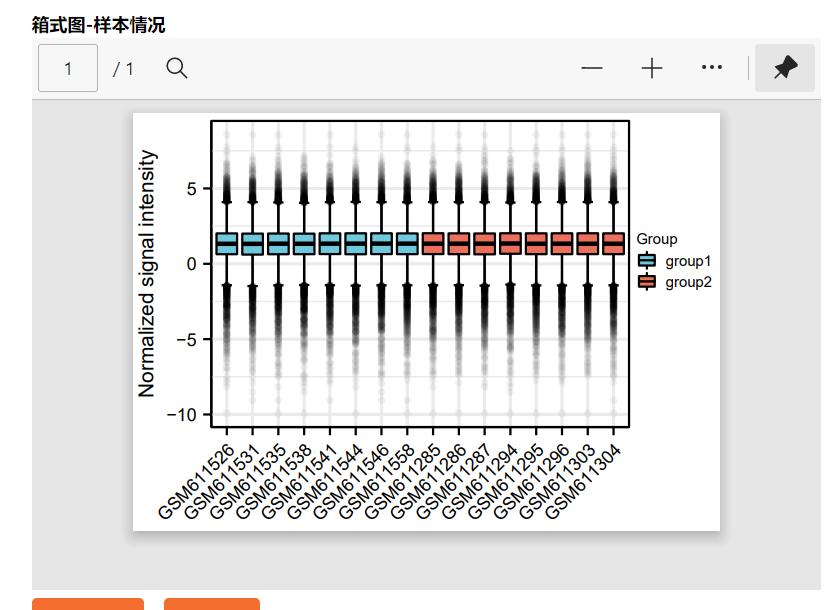
Task: Click the y-axis tick label '−5'
Action: click(x=187, y=340)
